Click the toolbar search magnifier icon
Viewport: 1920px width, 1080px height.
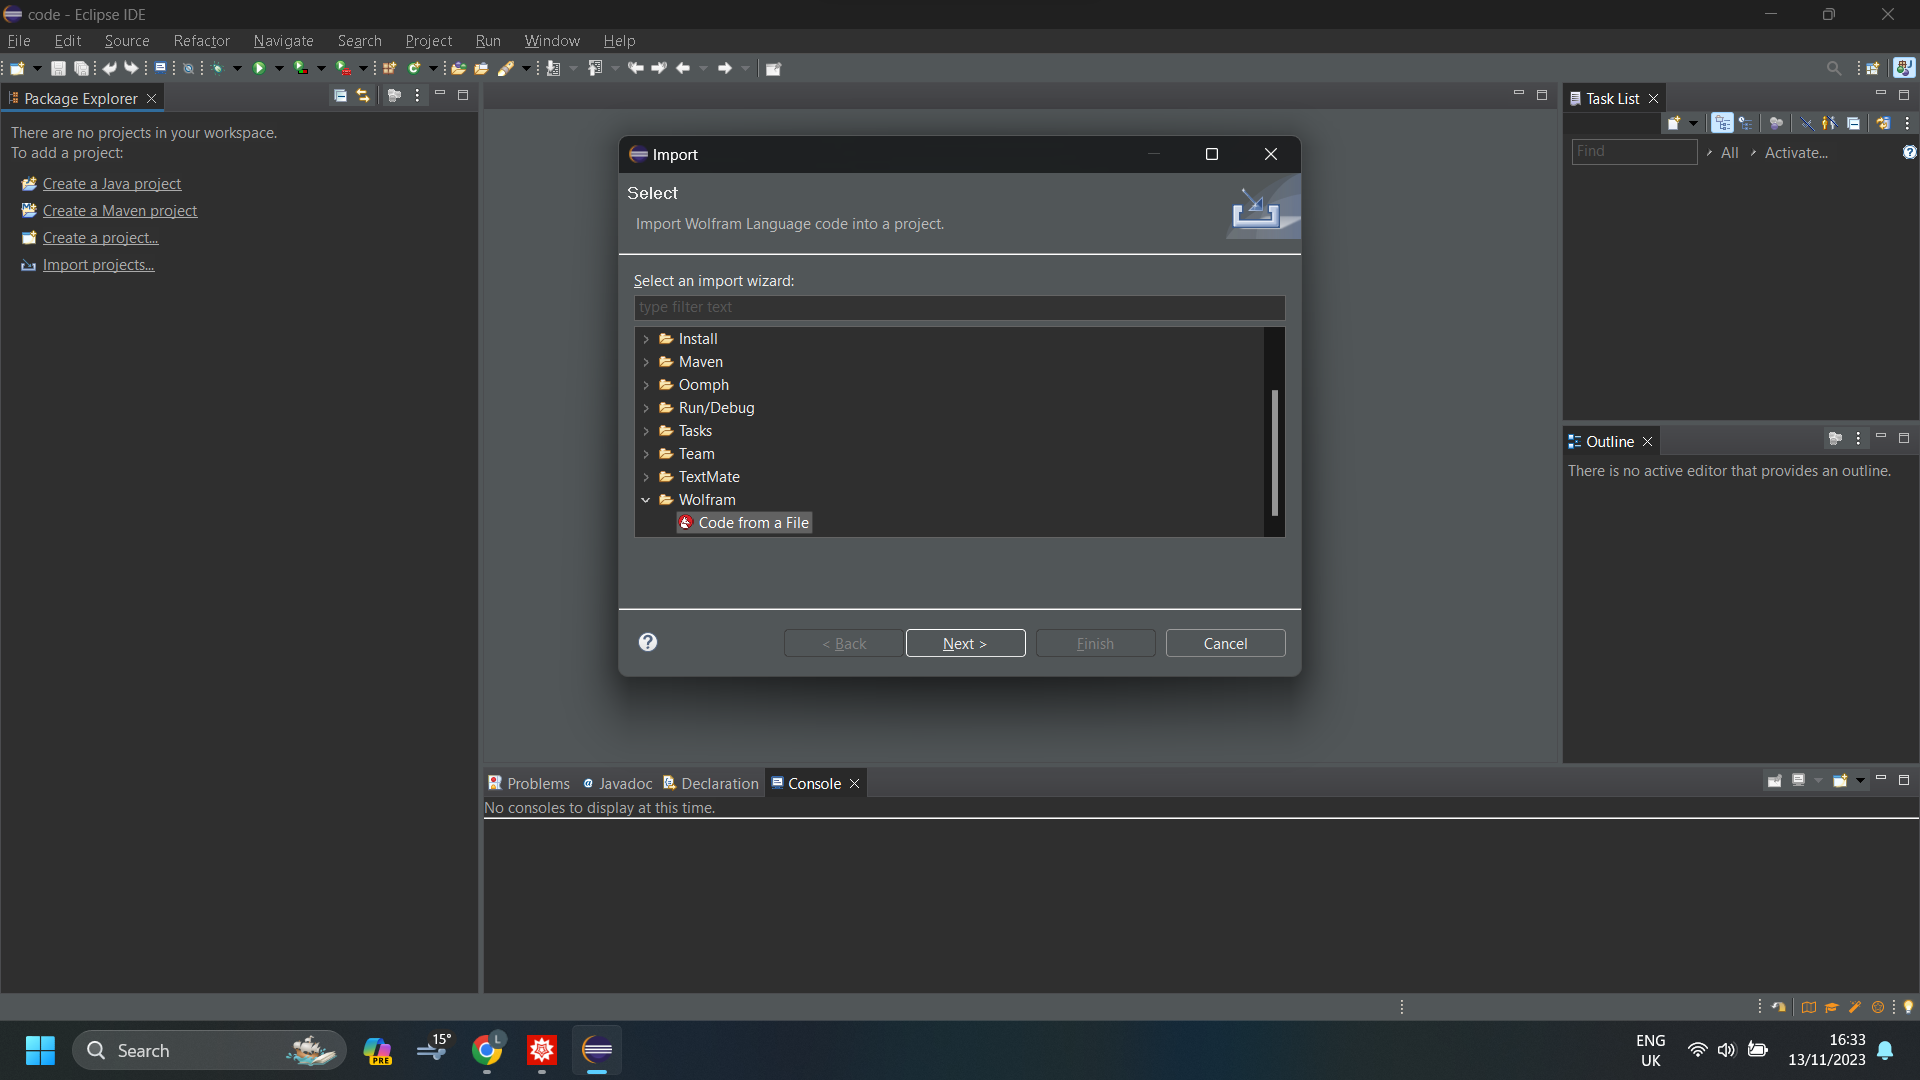point(1833,68)
